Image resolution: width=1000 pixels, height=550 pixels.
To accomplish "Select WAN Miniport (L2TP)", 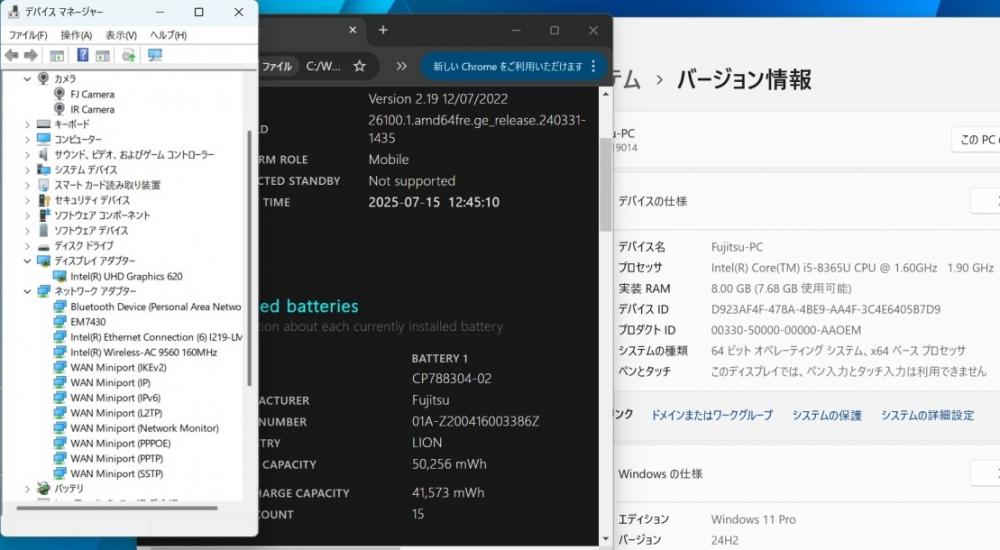I will [x=116, y=413].
